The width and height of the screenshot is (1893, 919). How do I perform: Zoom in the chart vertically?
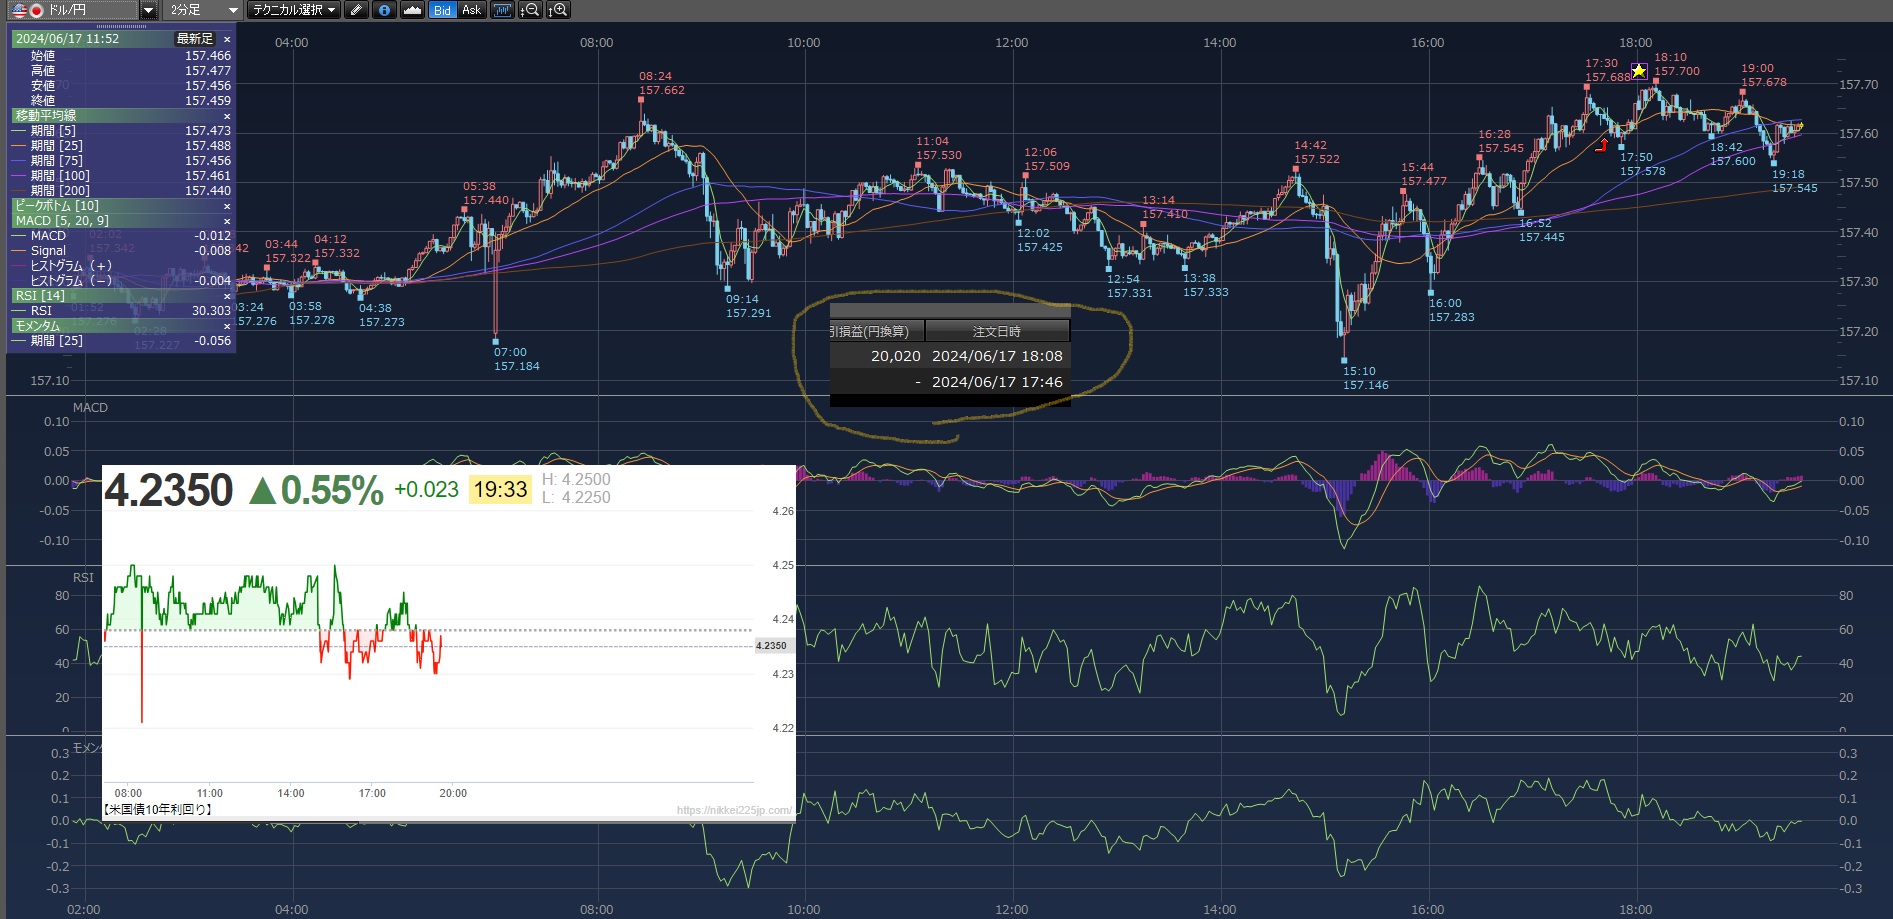point(558,10)
